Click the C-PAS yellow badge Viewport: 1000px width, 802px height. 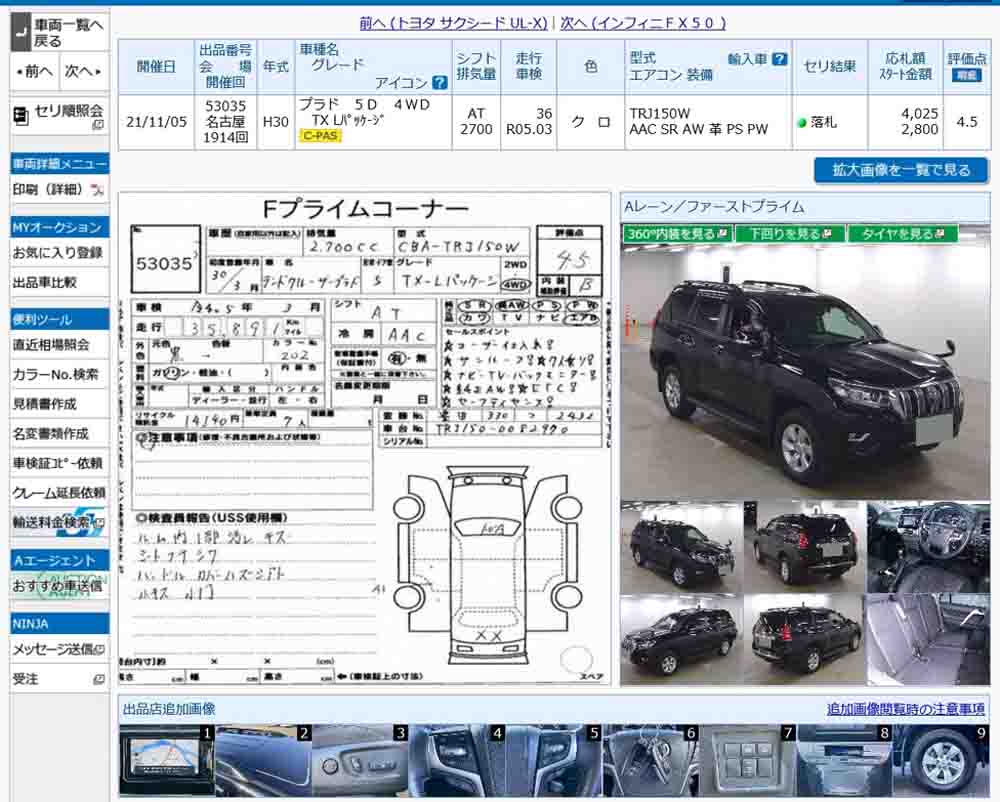point(320,136)
